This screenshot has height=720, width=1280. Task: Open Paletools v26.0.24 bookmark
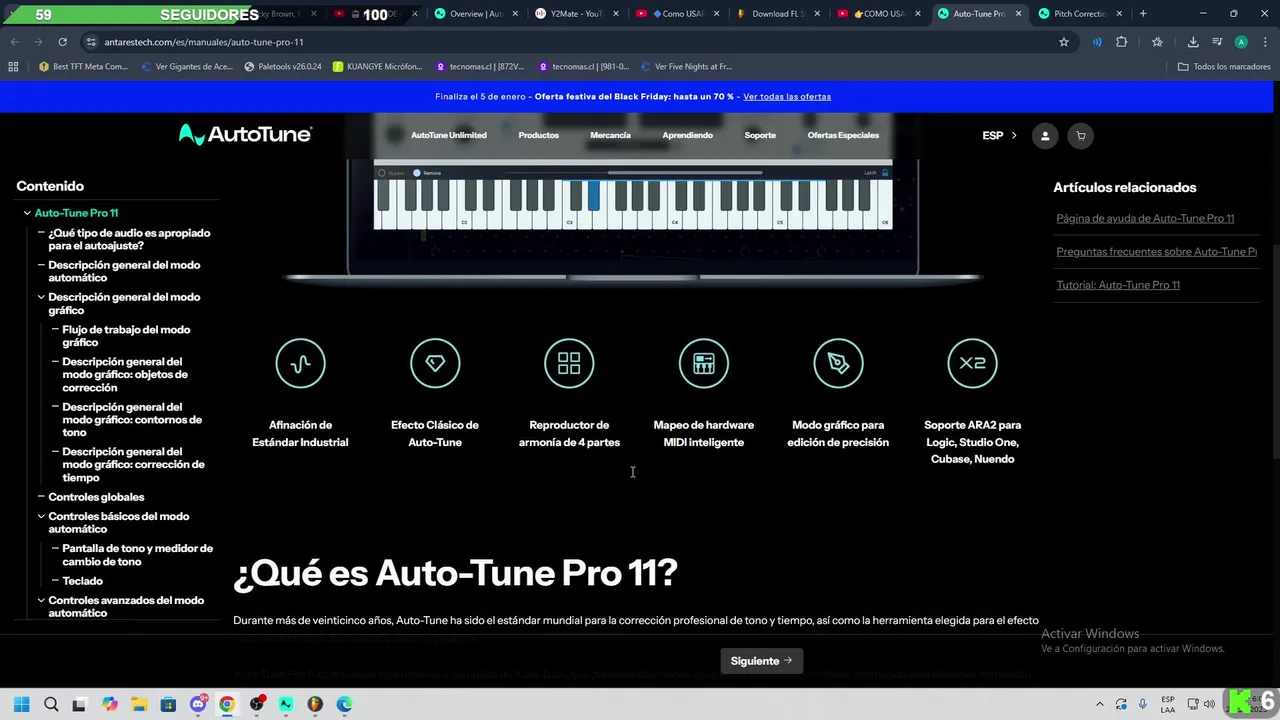[281, 67]
